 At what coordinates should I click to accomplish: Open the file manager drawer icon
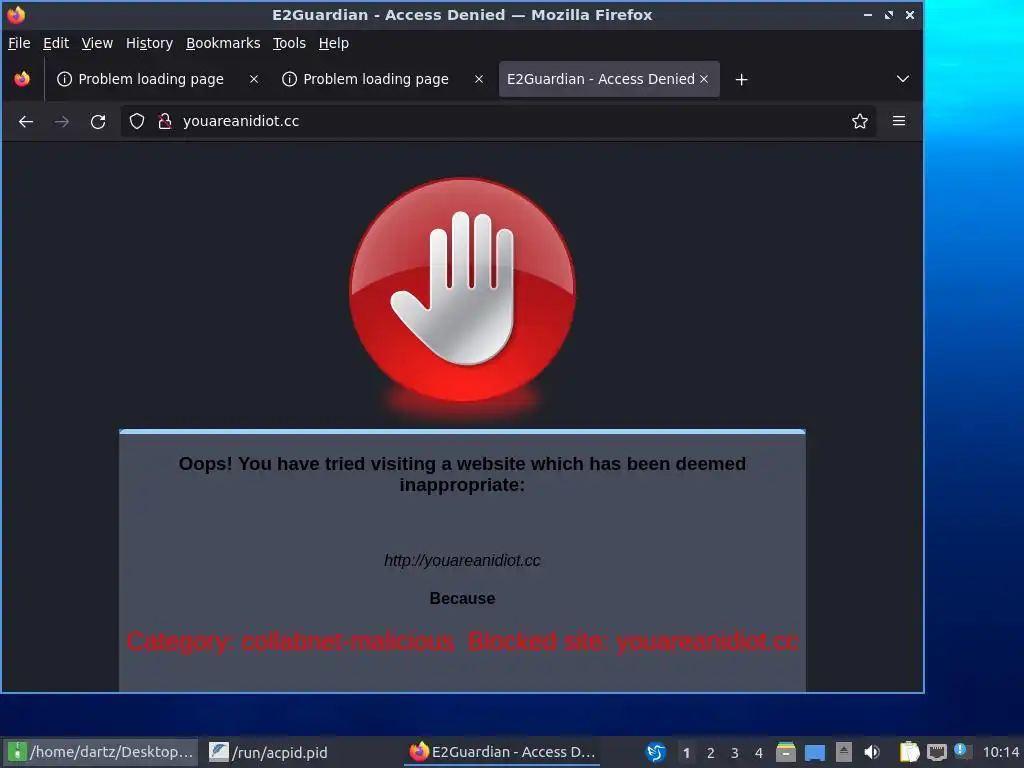click(x=786, y=752)
